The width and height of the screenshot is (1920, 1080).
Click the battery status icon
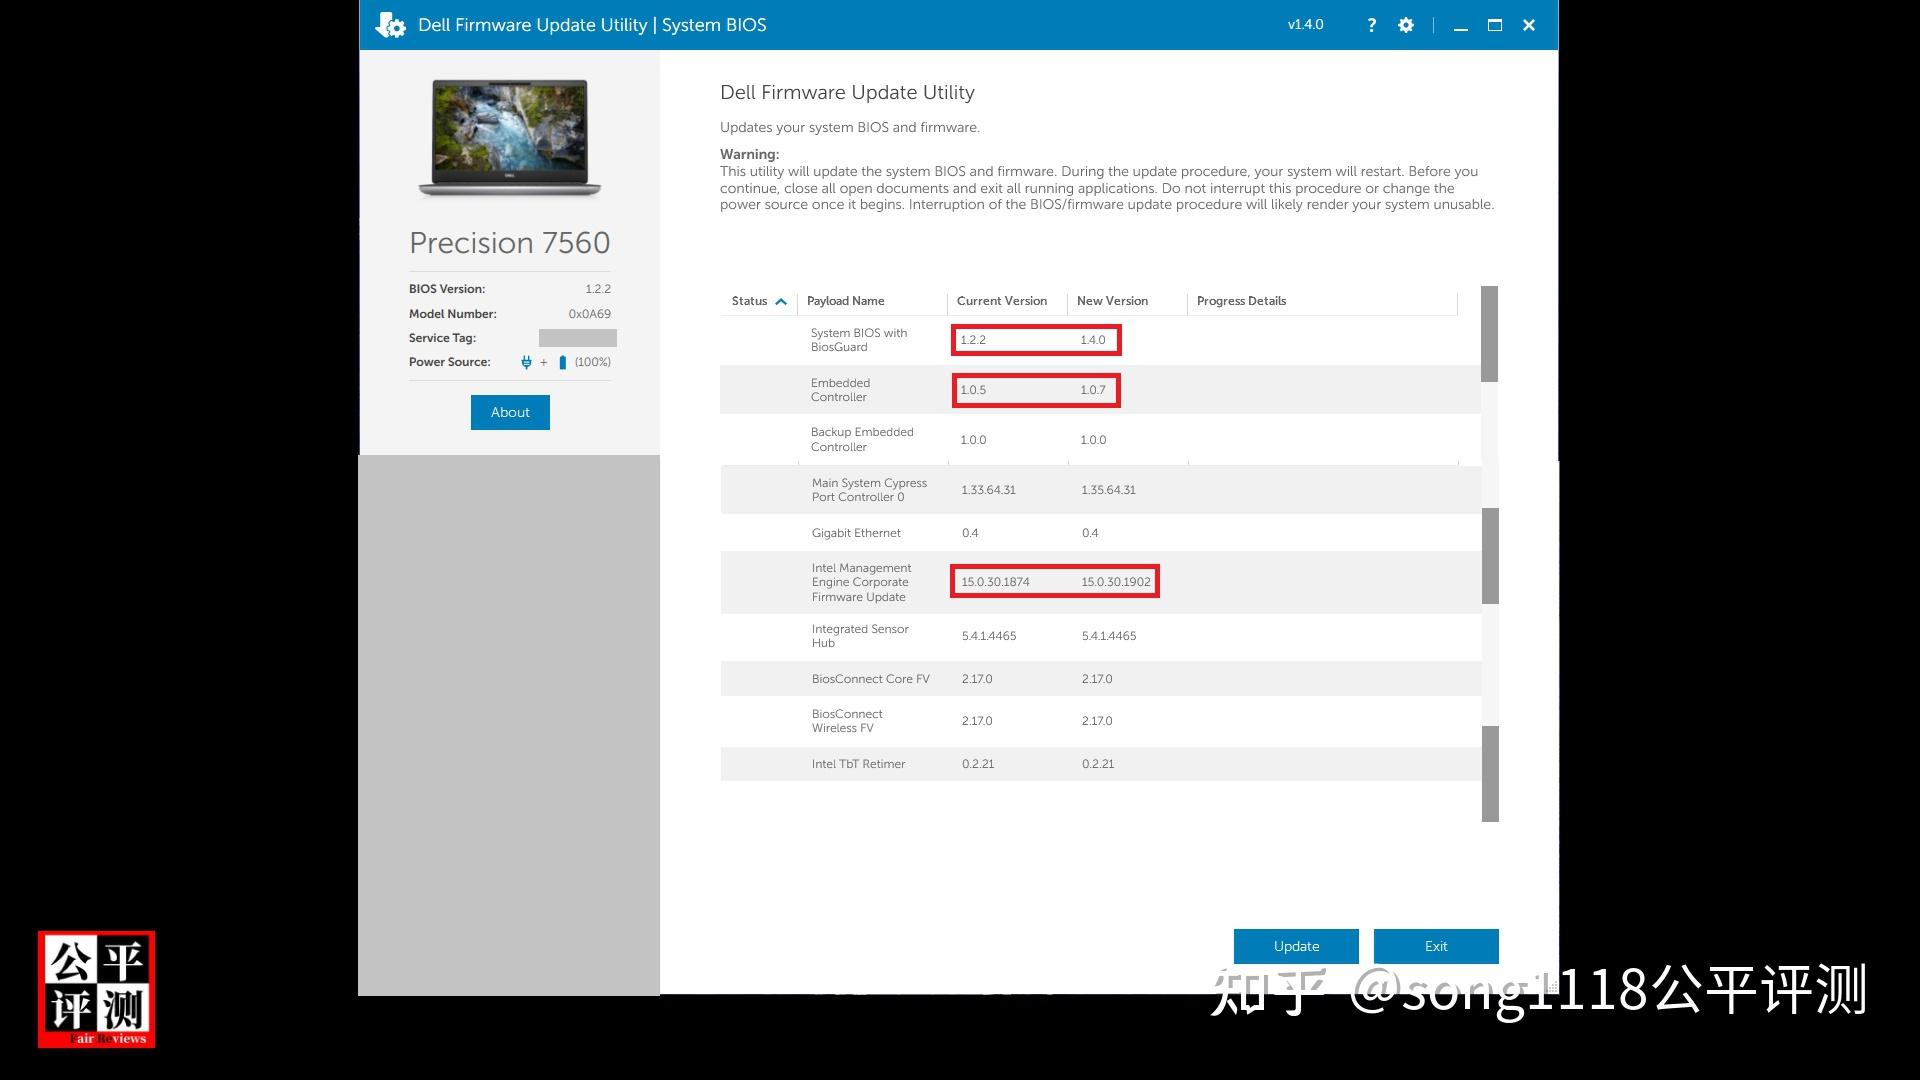point(562,362)
